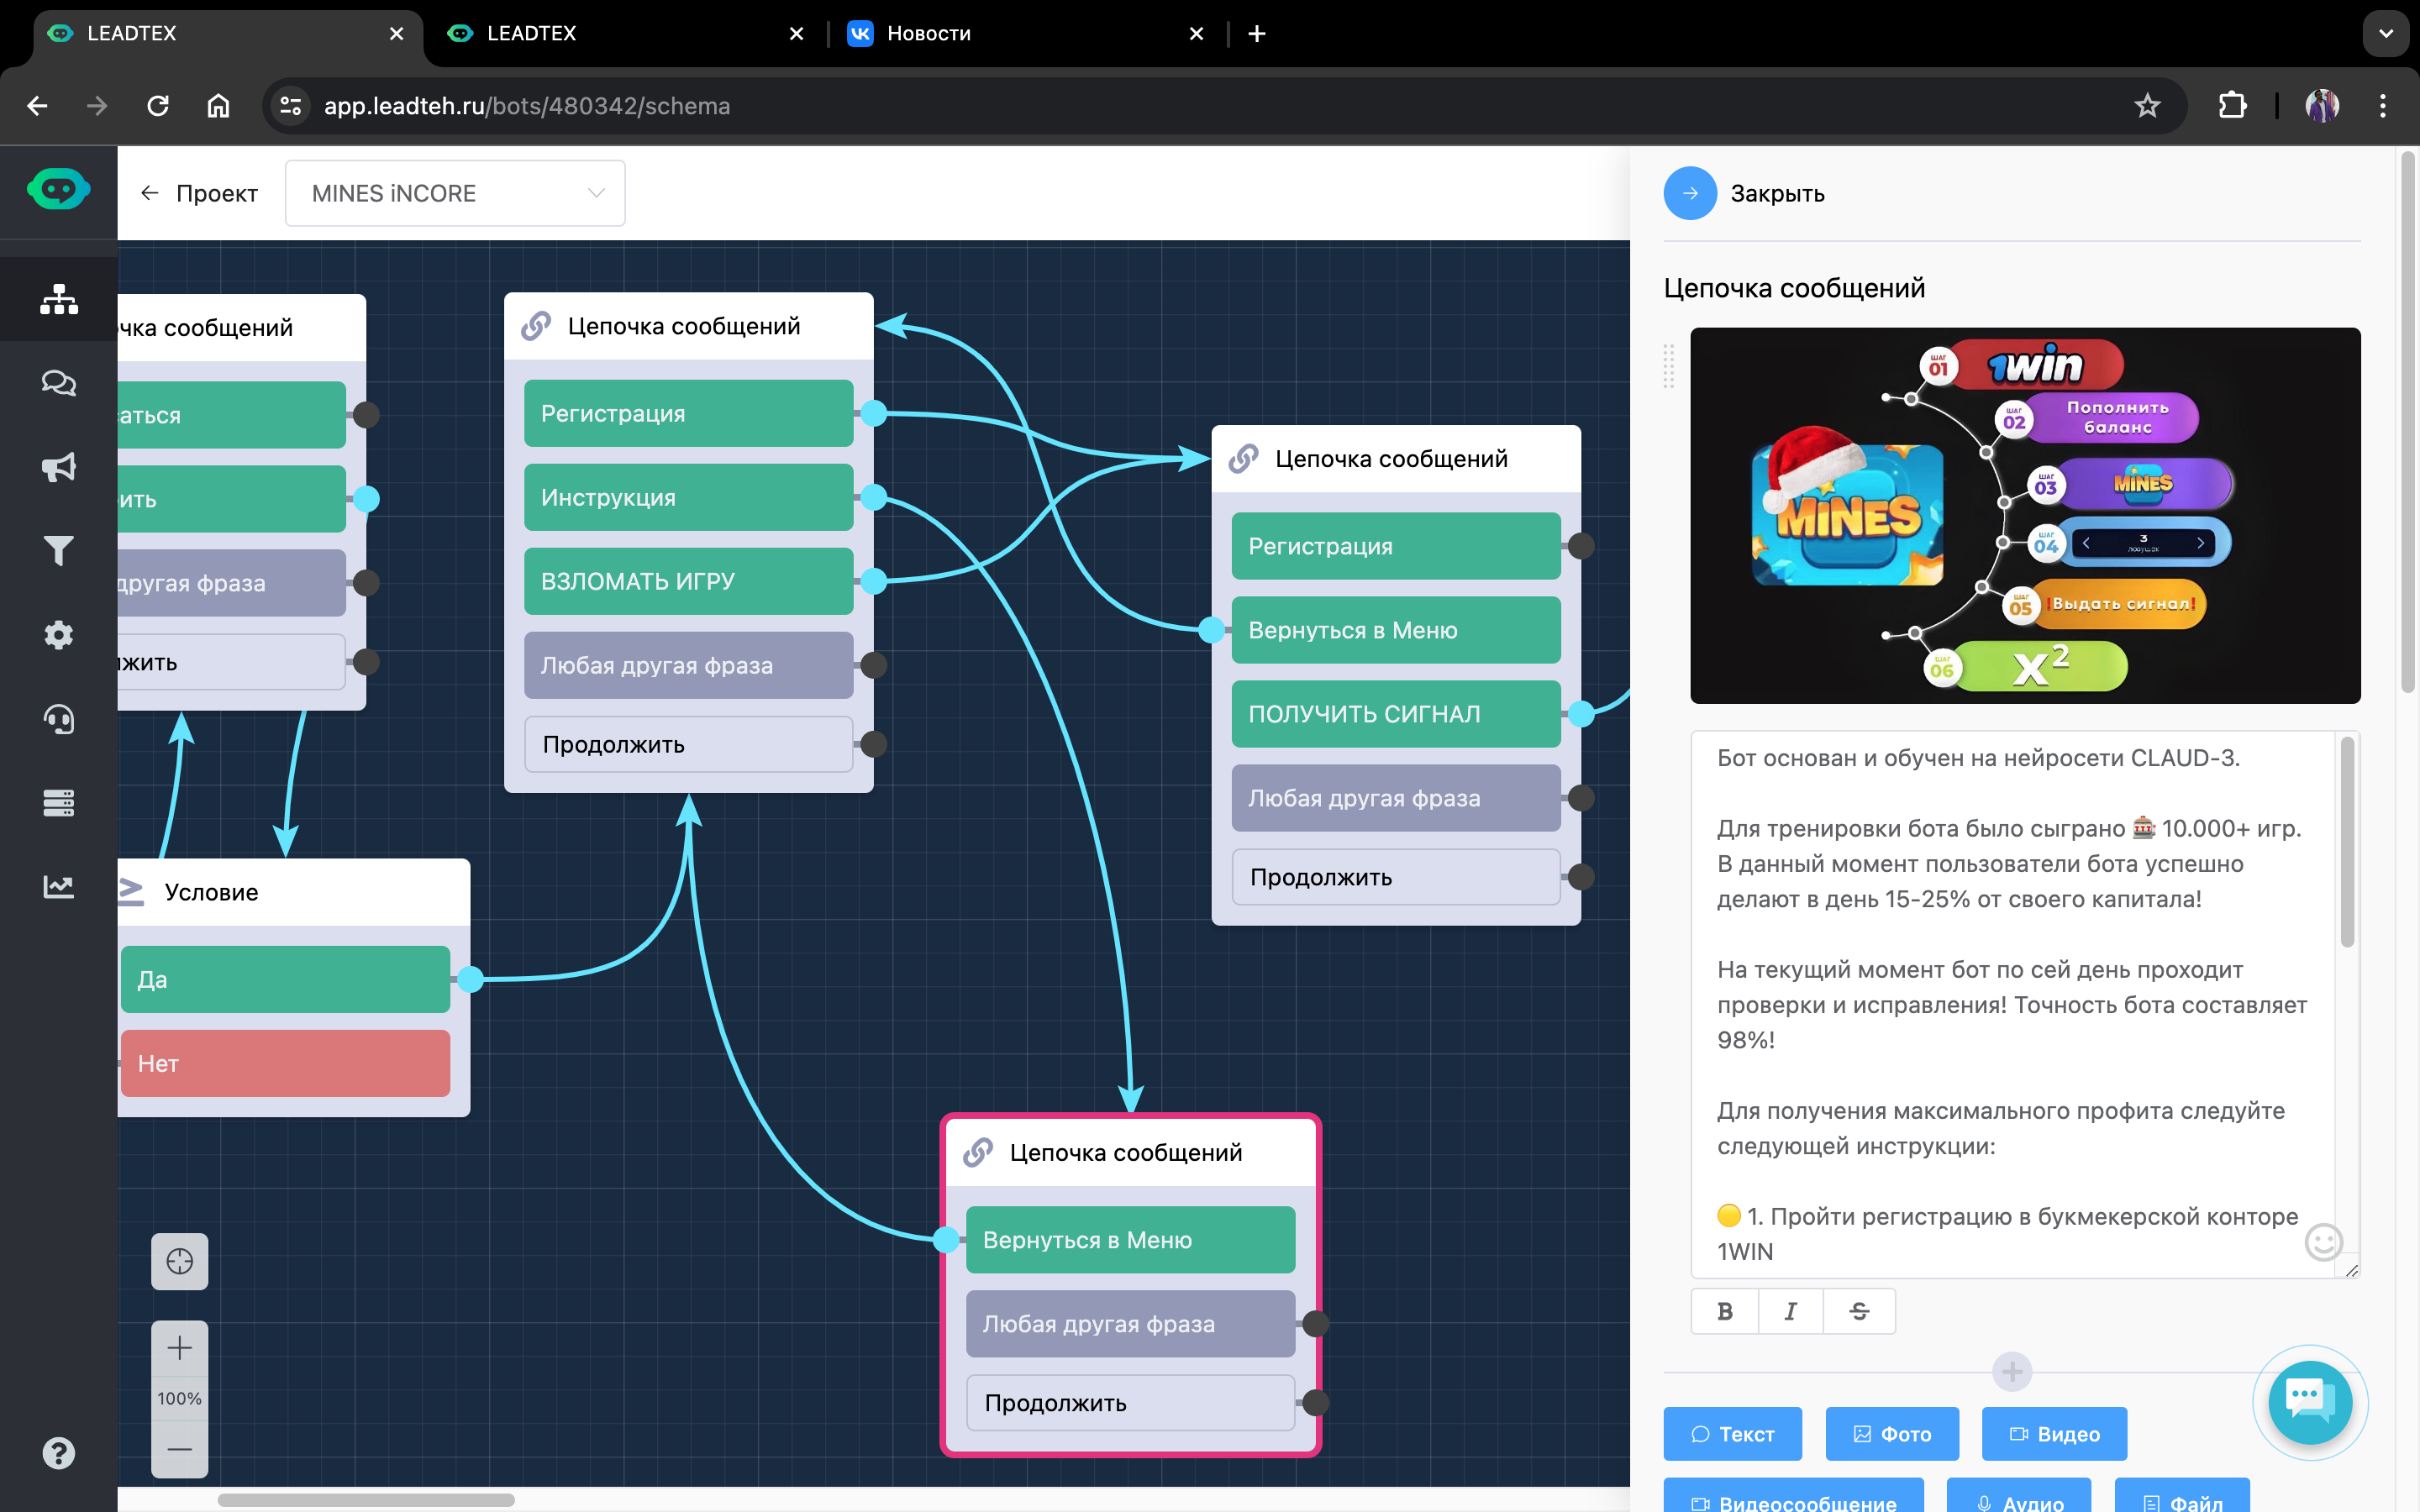Zoom in the canvas with plus button
Screen dimensions: 2420x1512
coord(179,1348)
